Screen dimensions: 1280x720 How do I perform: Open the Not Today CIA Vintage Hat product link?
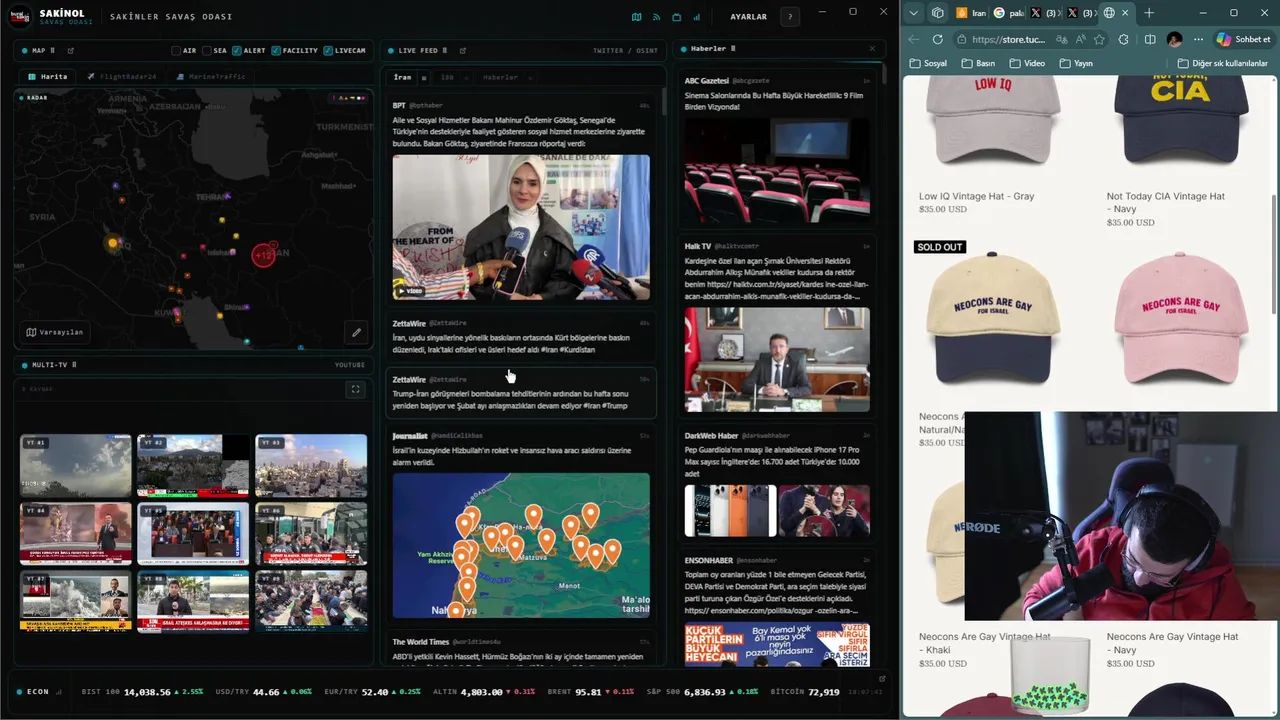(x=1165, y=202)
